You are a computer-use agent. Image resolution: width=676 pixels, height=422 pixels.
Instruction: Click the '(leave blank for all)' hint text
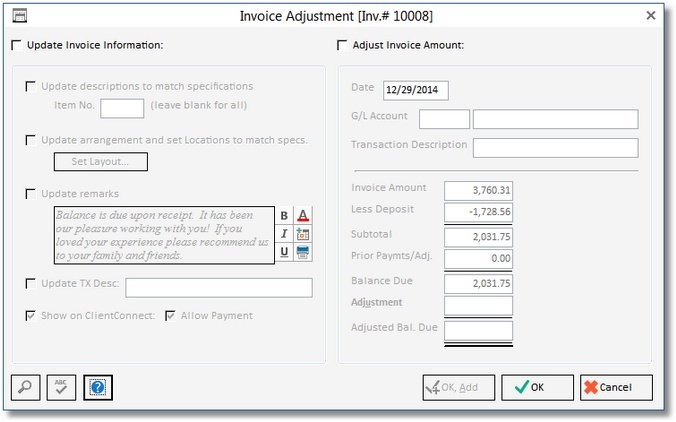click(x=199, y=105)
